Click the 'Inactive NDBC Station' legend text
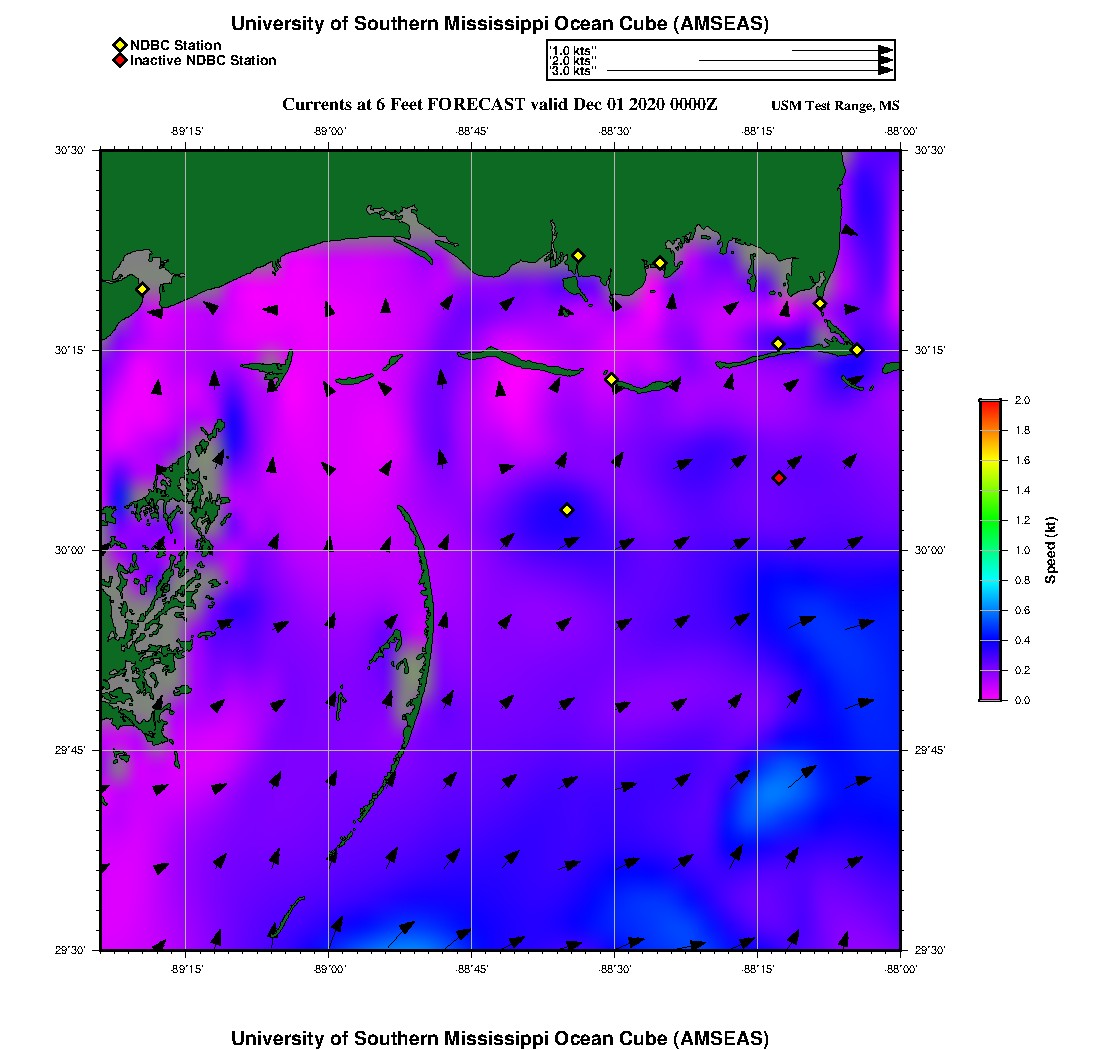The width and height of the screenshot is (1100, 1050). (x=203, y=61)
